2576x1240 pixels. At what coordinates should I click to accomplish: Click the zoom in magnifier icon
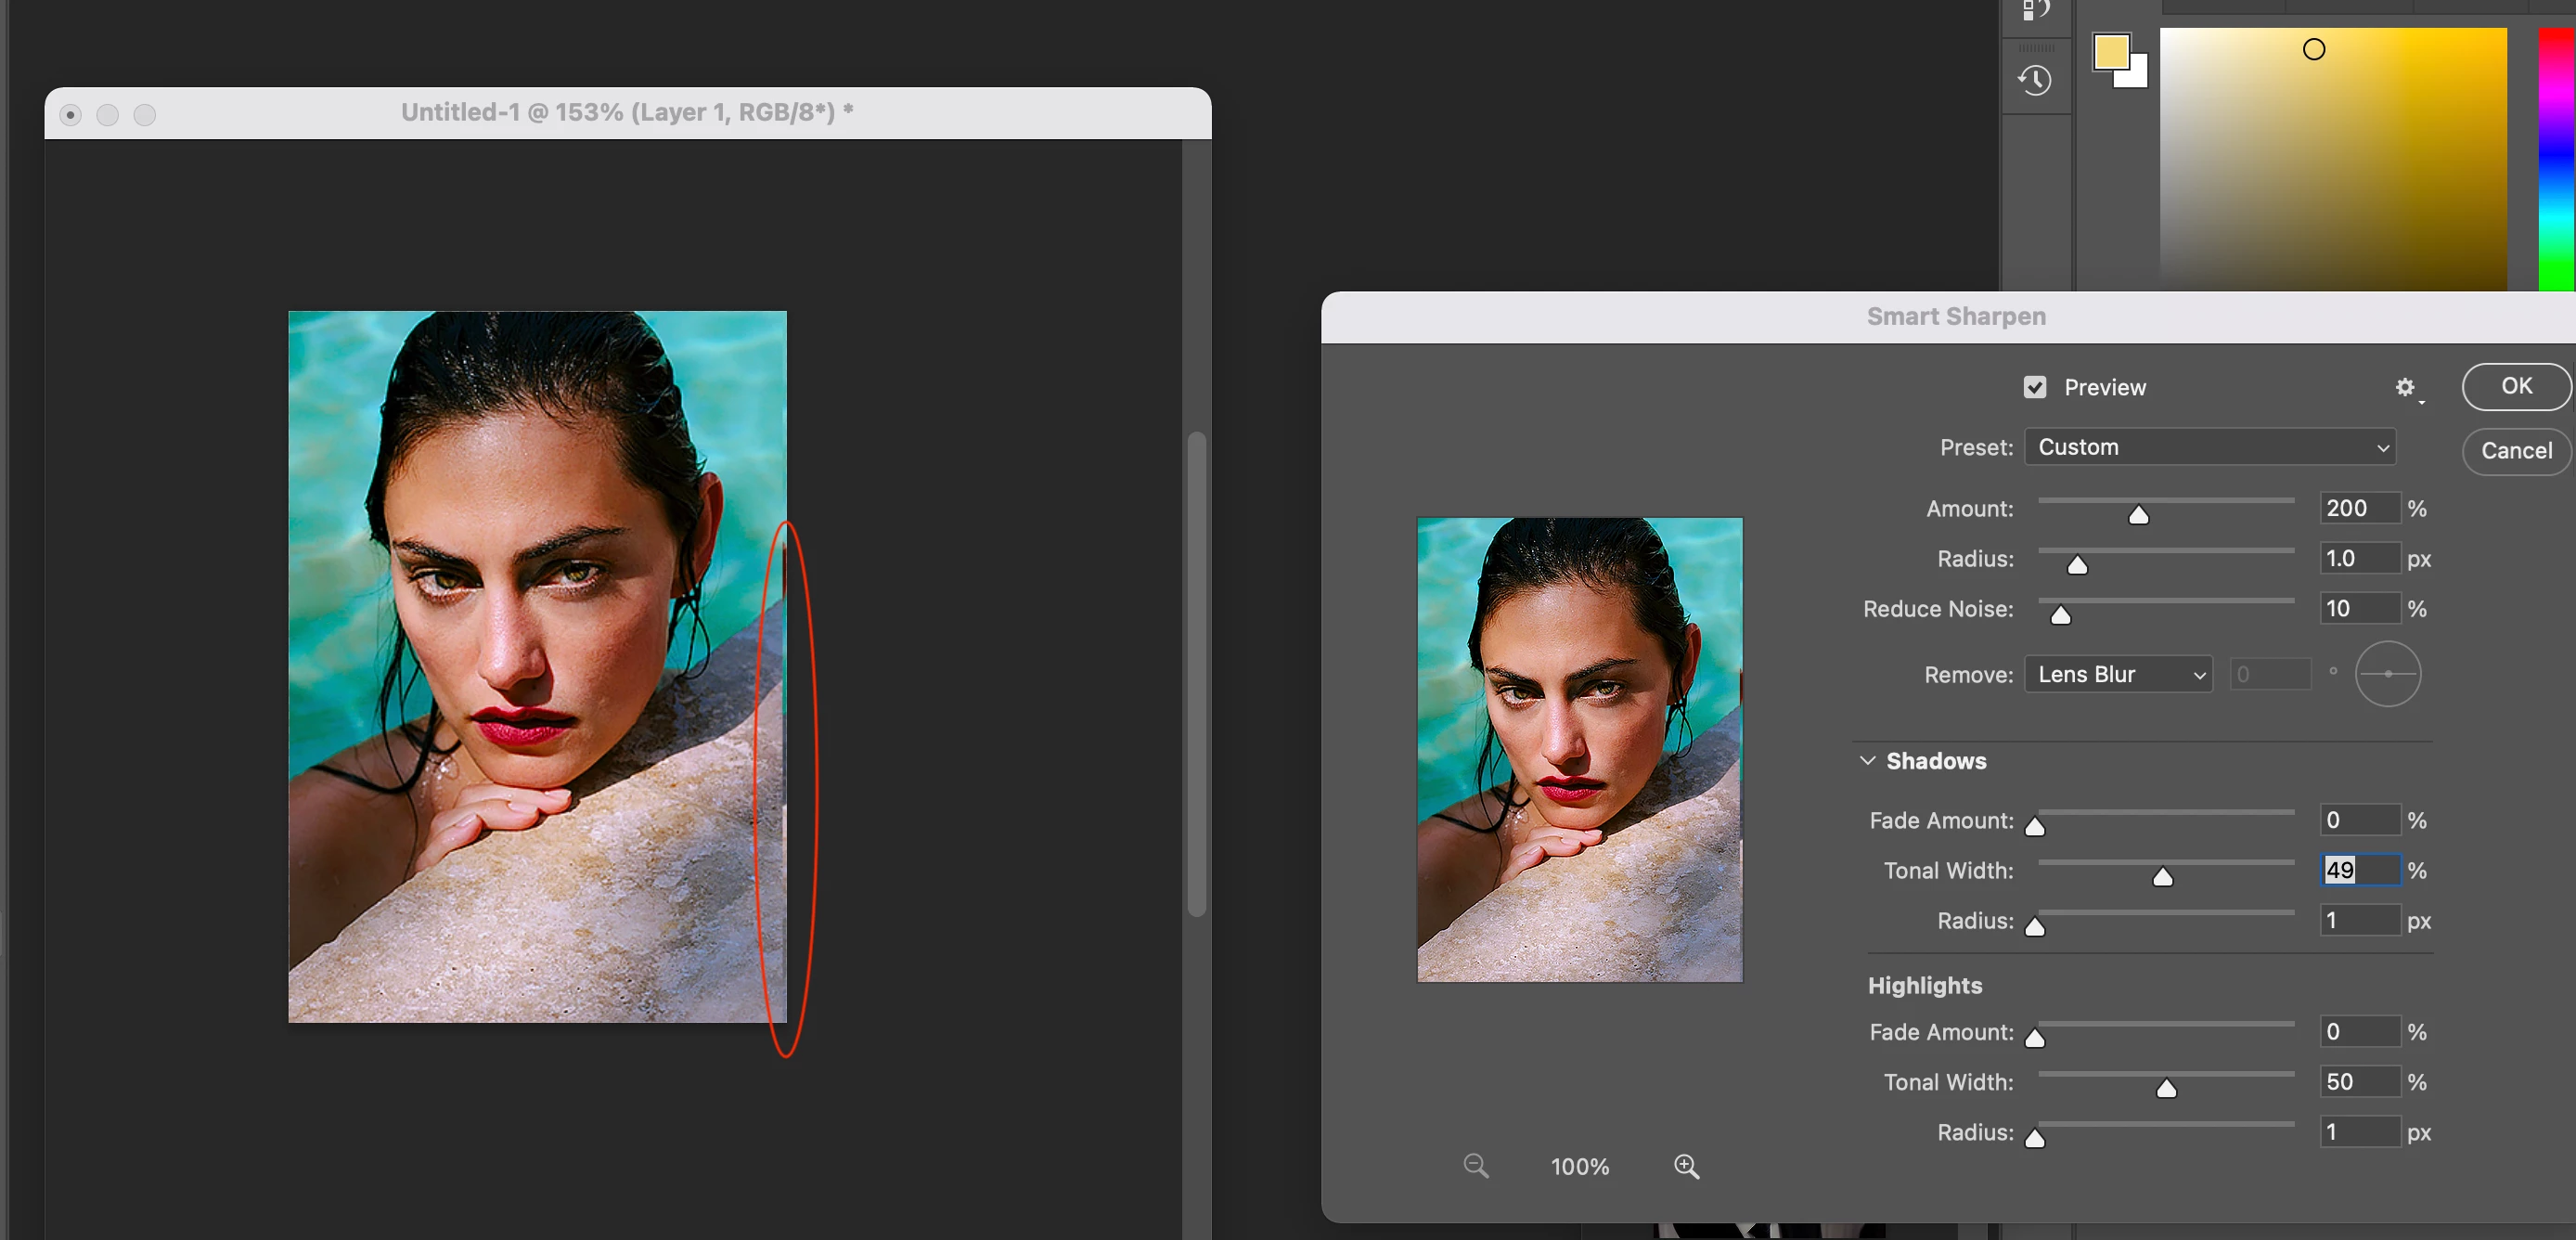click(x=1686, y=1166)
